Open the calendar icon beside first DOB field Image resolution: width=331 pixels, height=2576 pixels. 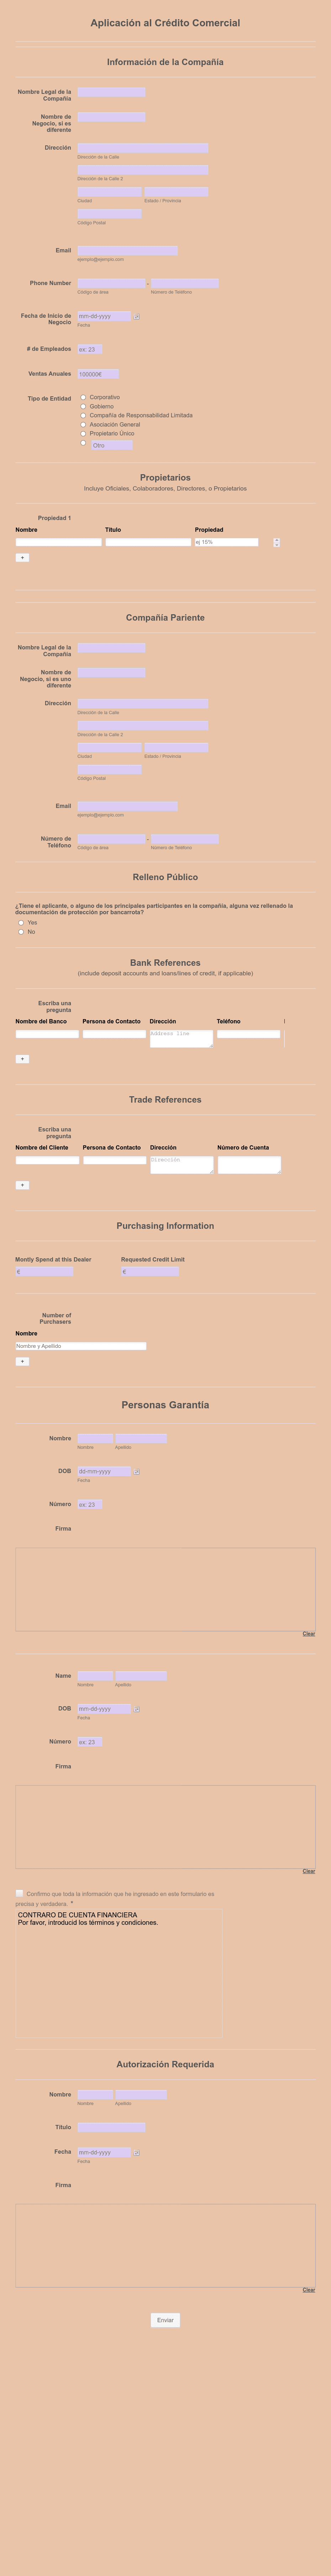pyautogui.click(x=137, y=1472)
